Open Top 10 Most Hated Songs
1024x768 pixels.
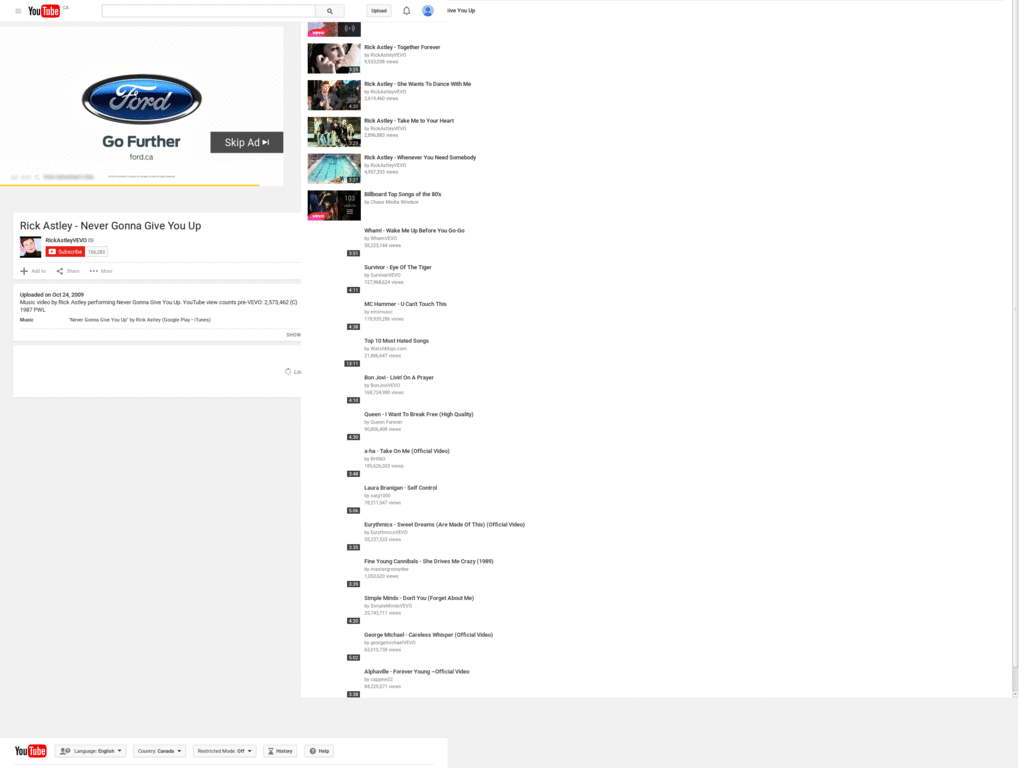click(x=396, y=341)
